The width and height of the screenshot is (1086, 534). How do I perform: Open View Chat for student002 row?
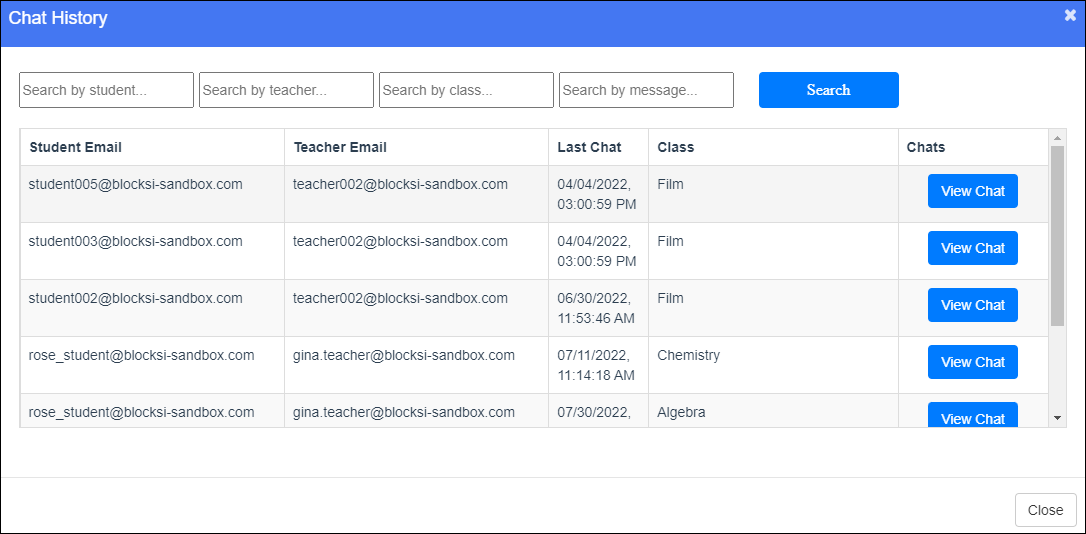point(973,305)
